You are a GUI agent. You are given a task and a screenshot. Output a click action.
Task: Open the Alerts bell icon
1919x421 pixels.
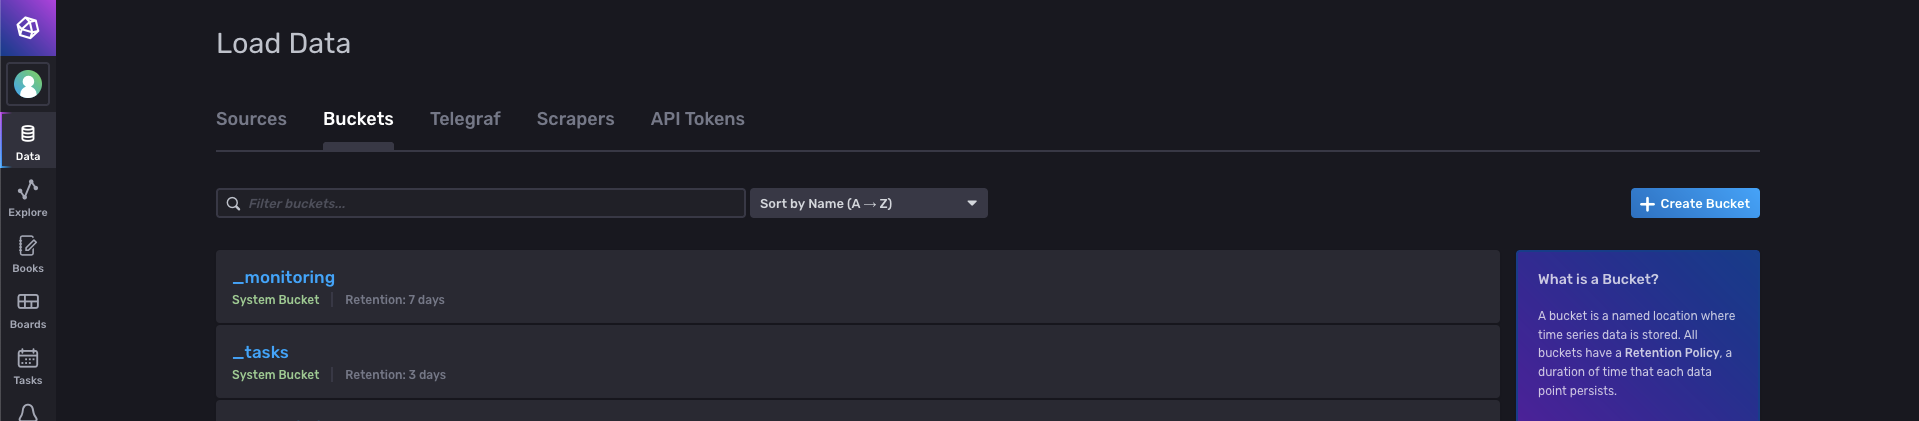click(28, 412)
